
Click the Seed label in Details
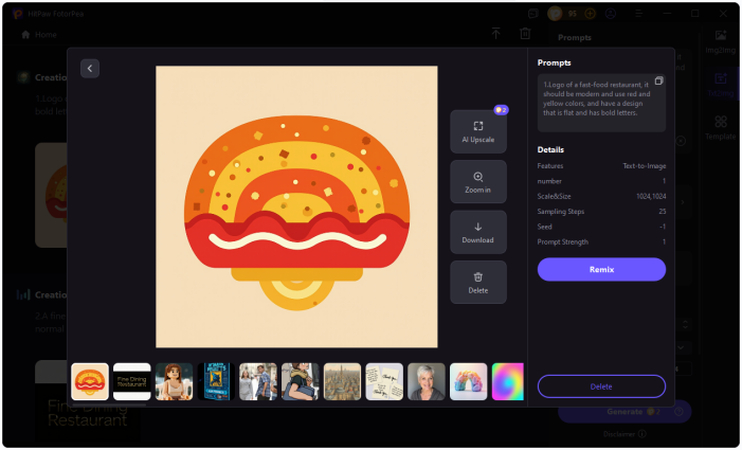coord(545,227)
